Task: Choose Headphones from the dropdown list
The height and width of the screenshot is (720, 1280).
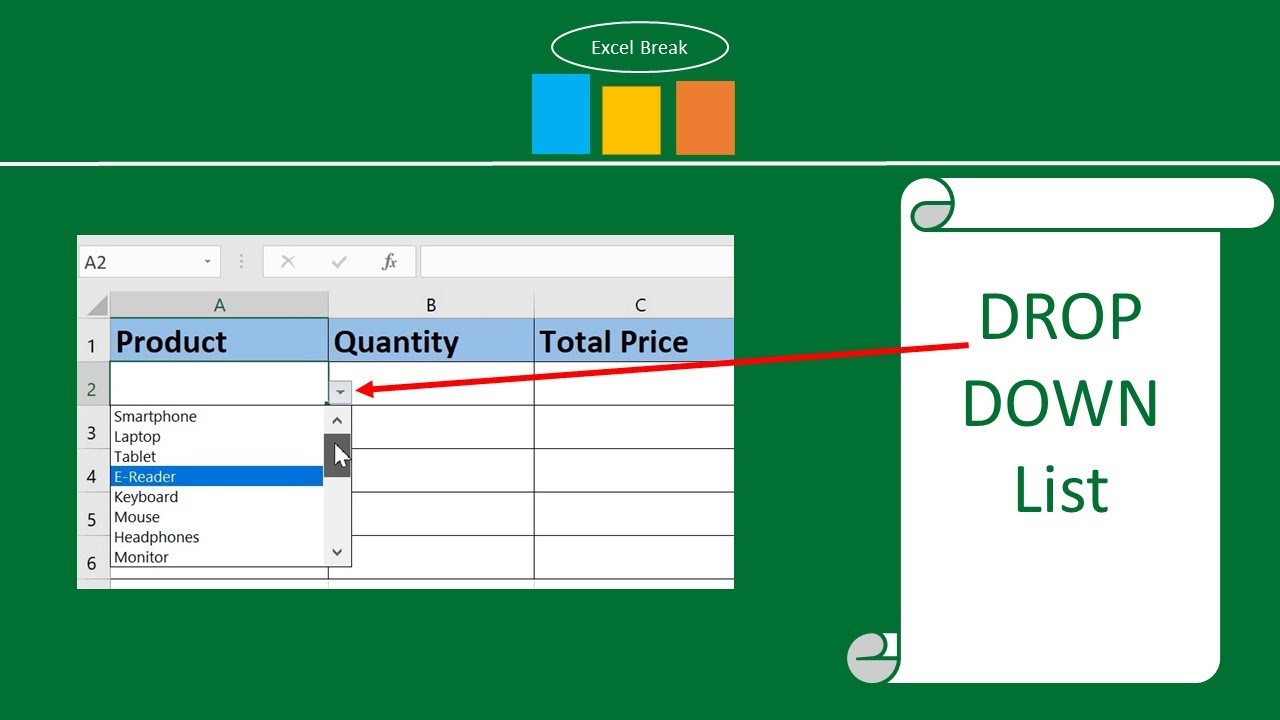Action: 217,537
